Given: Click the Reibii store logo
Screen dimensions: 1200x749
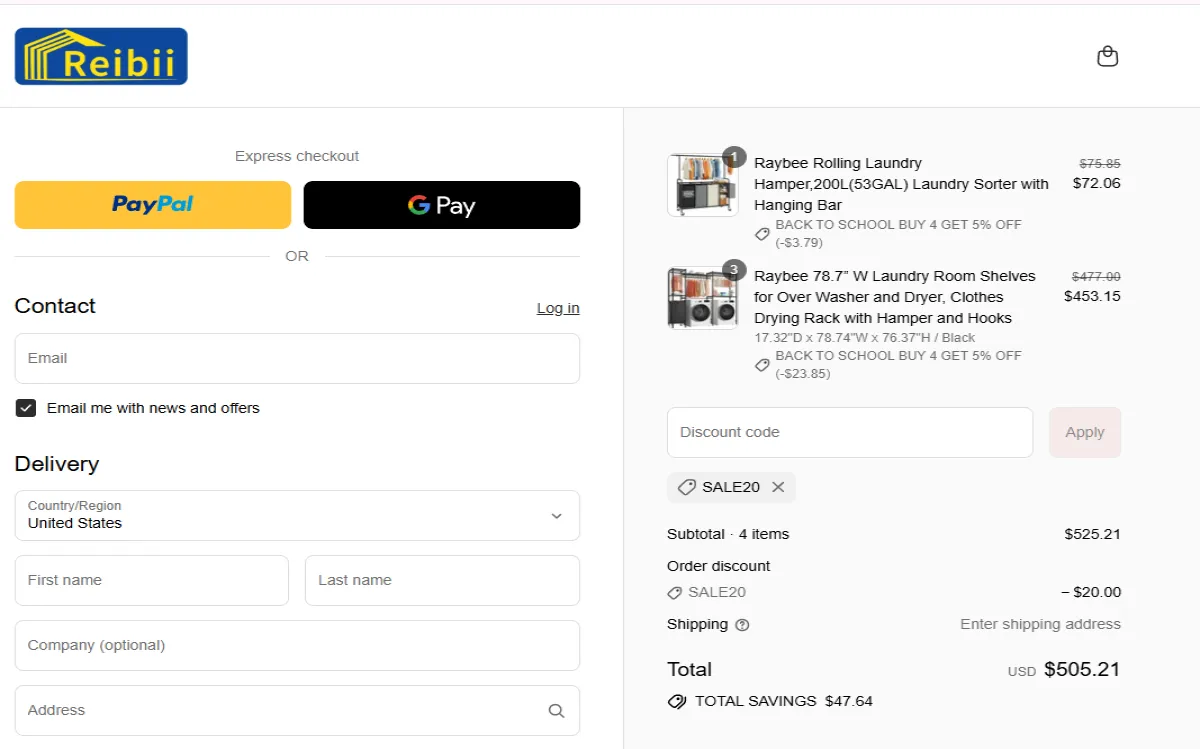Looking at the screenshot, I should 101,56.
